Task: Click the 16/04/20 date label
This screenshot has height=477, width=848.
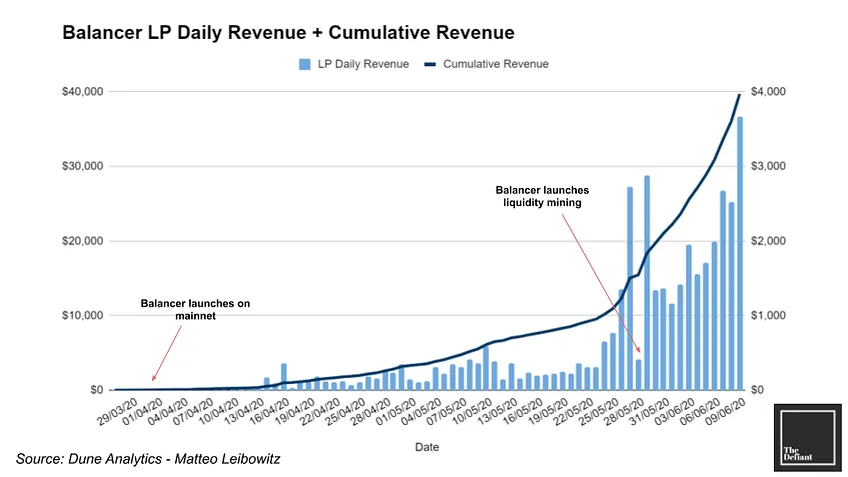Action: click(x=269, y=412)
